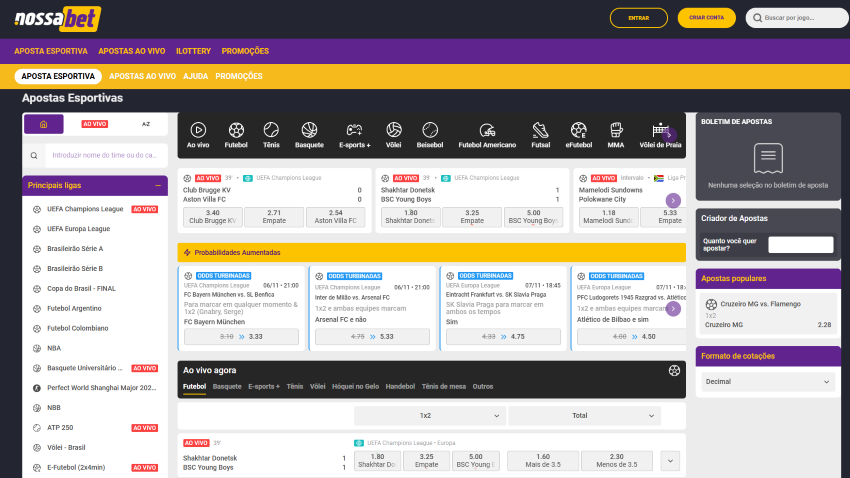This screenshot has height=478, width=850.
Task: Open the eFutebol sport icon
Action: click(x=578, y=135)
